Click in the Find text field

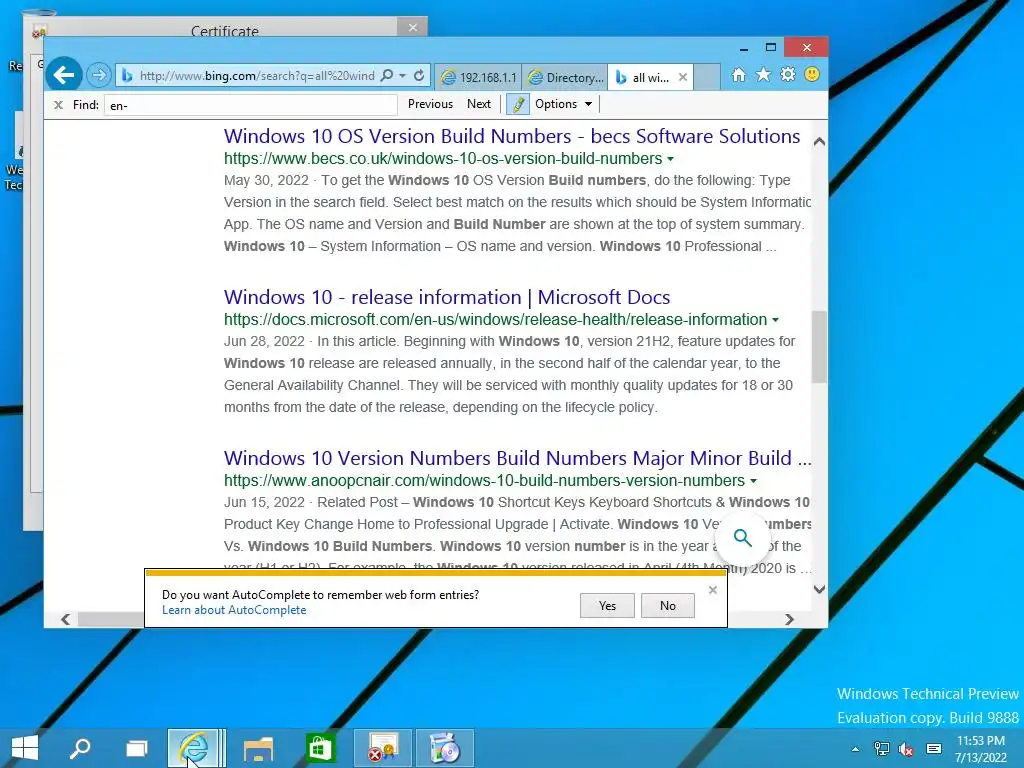[x=250, y=105]
